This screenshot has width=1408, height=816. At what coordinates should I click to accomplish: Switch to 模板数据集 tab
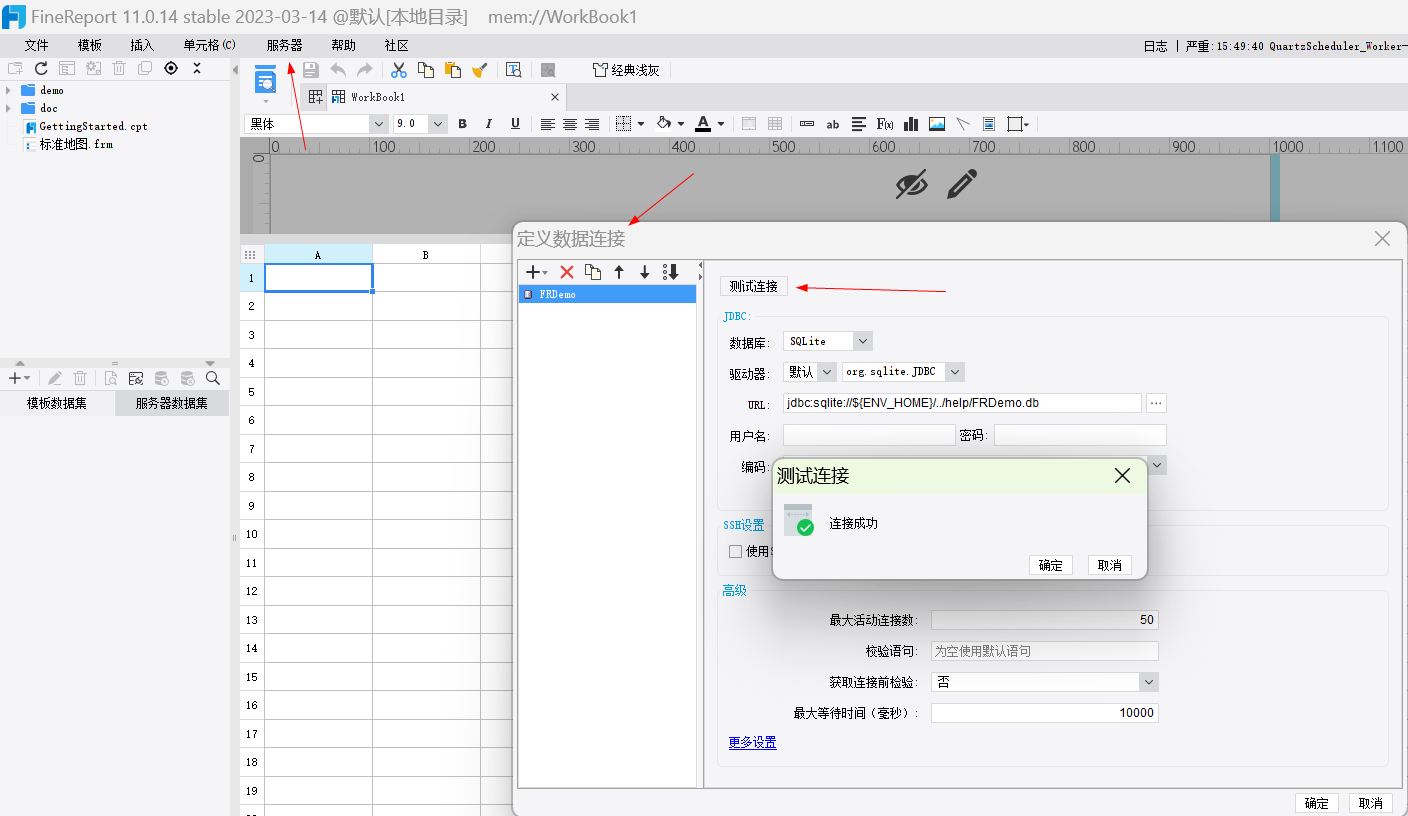click(x=57, y=404)
